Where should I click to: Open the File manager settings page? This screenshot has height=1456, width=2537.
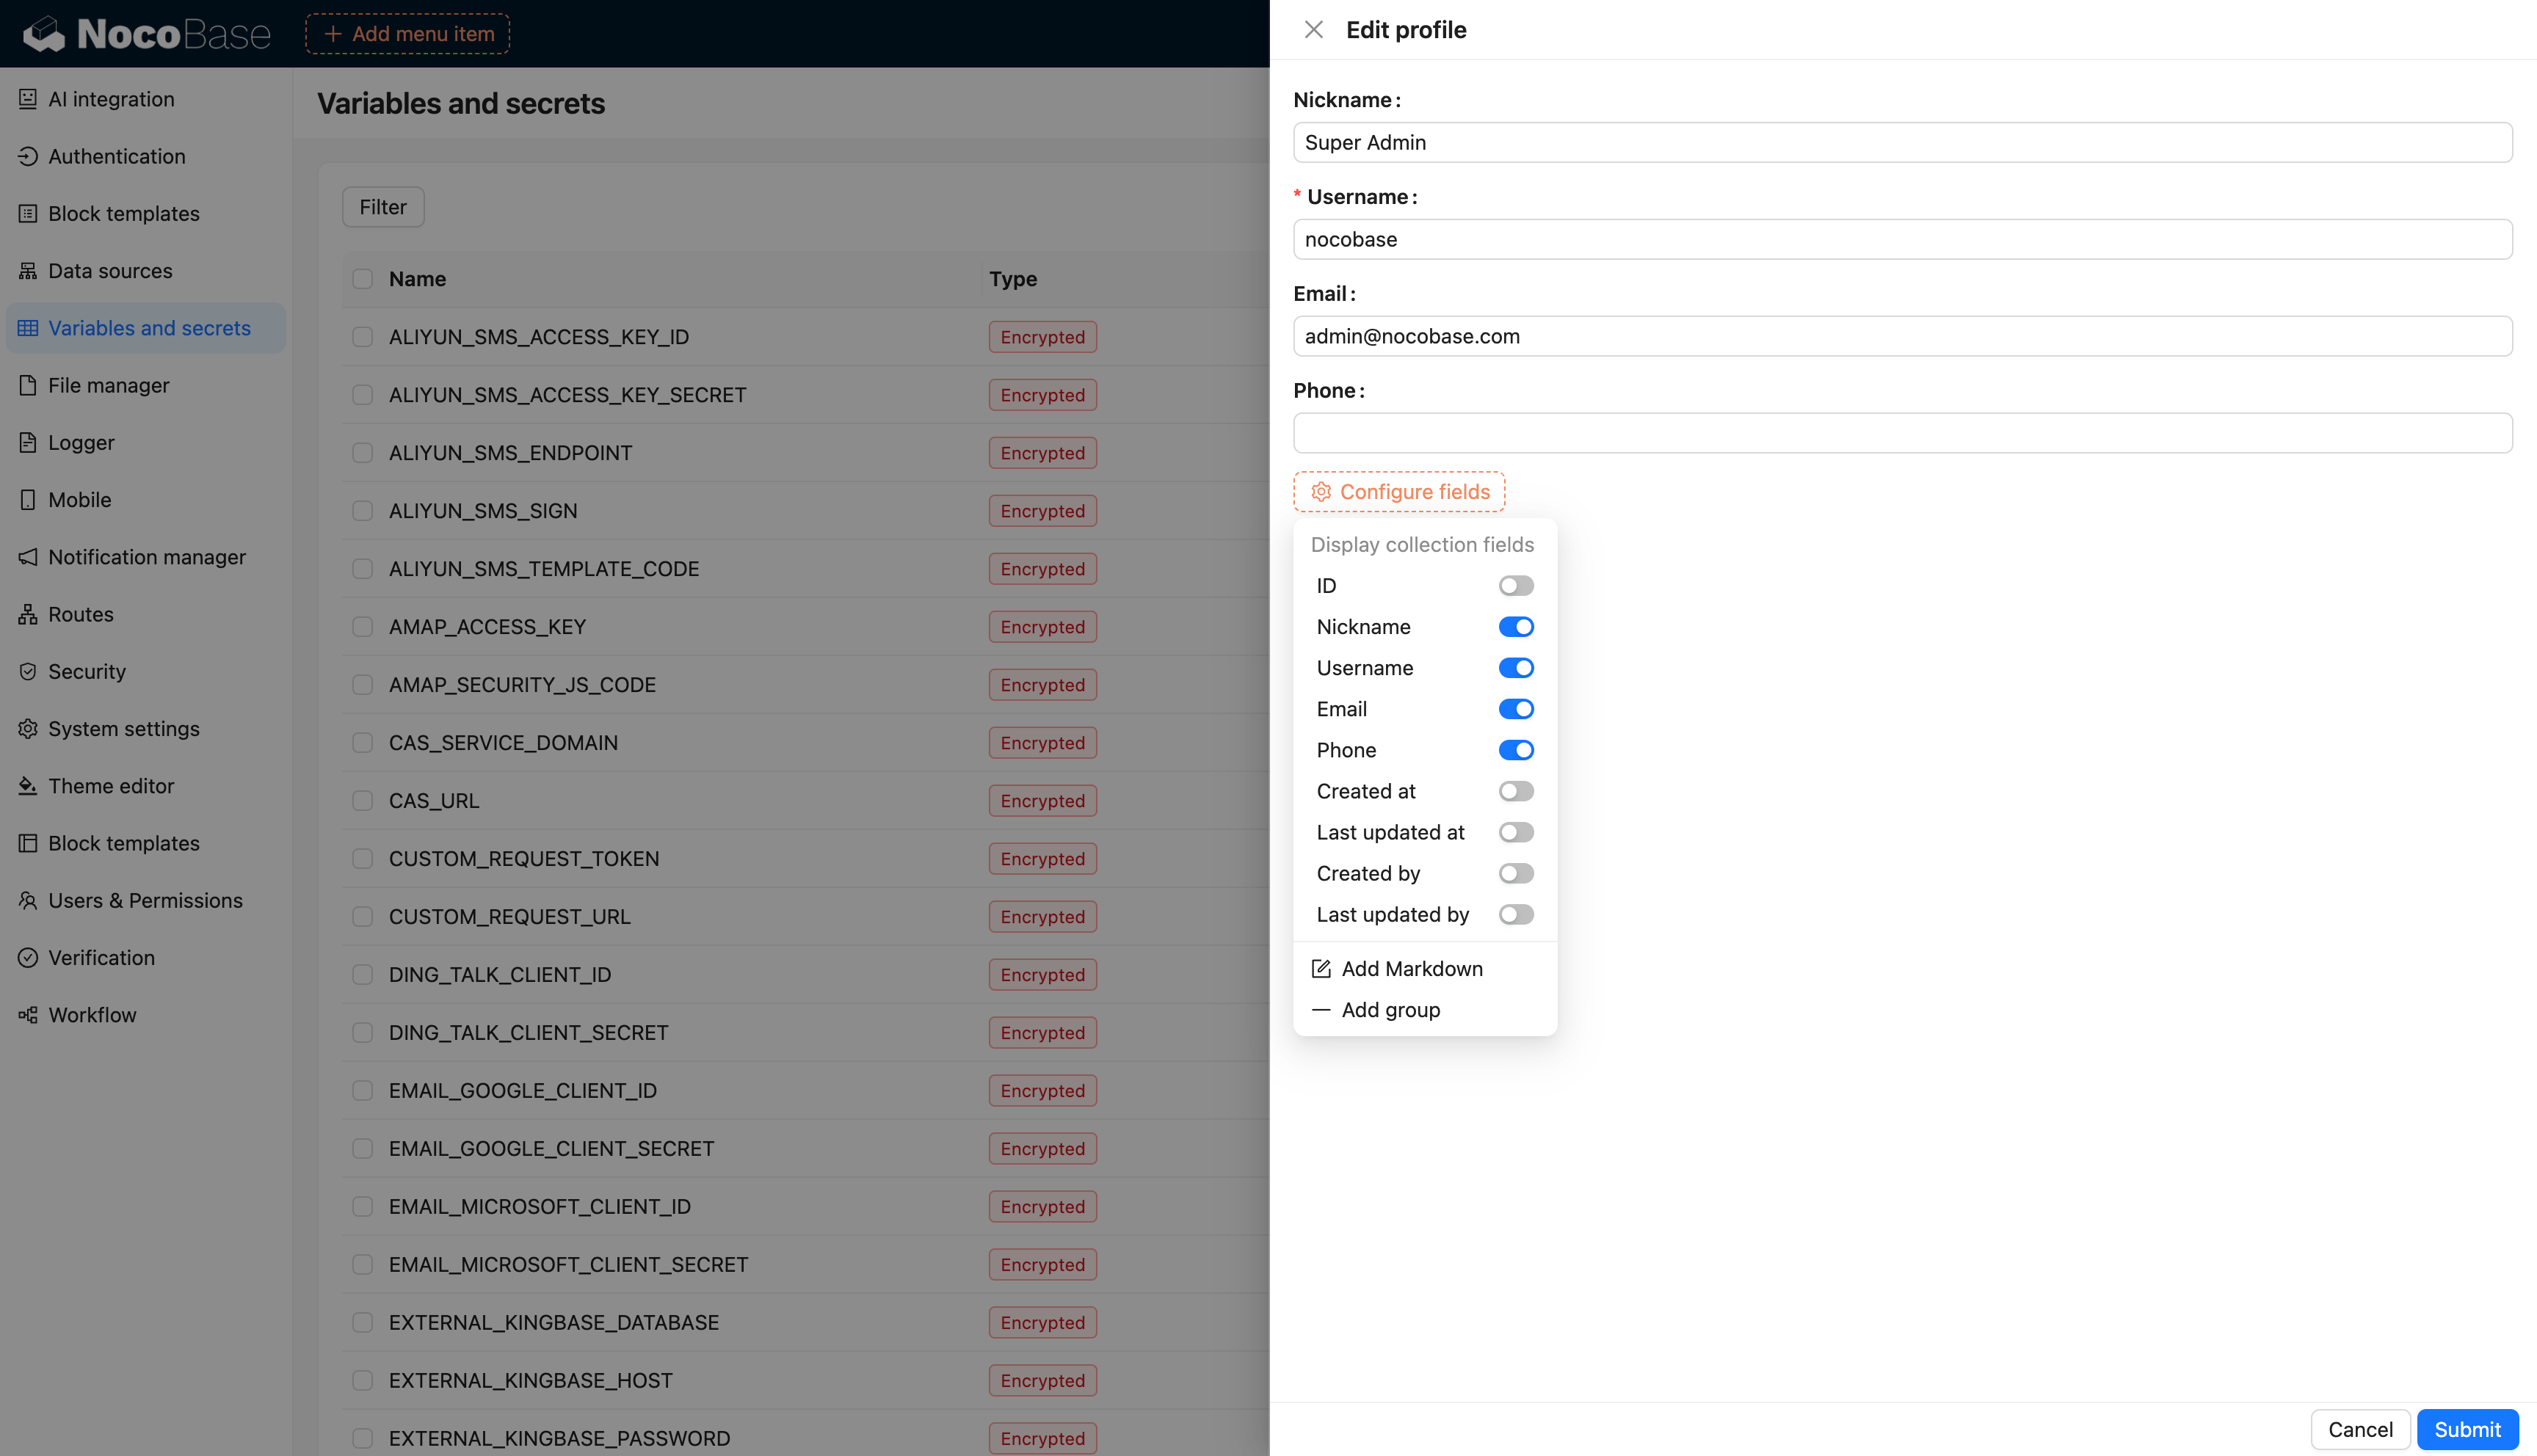(146, 385)
